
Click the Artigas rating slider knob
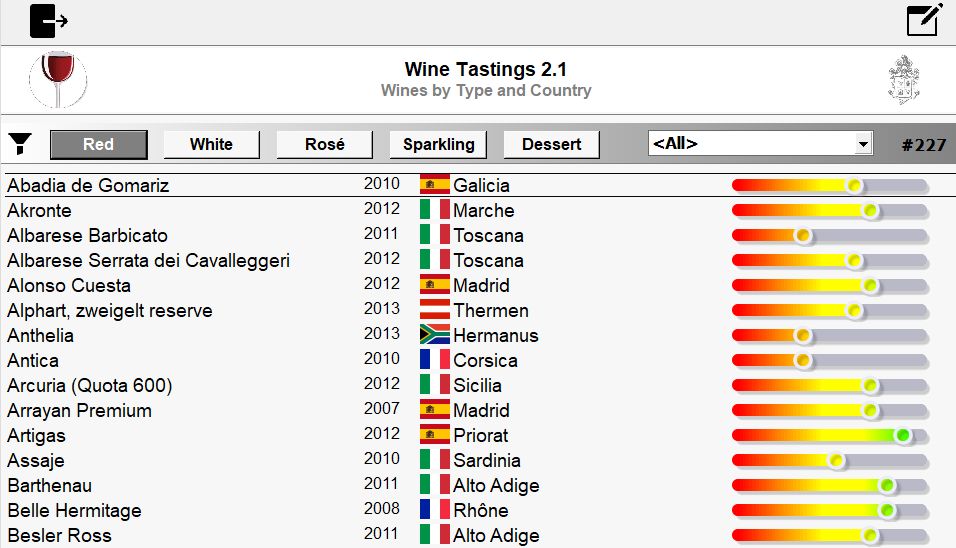(x=903, y=435)
